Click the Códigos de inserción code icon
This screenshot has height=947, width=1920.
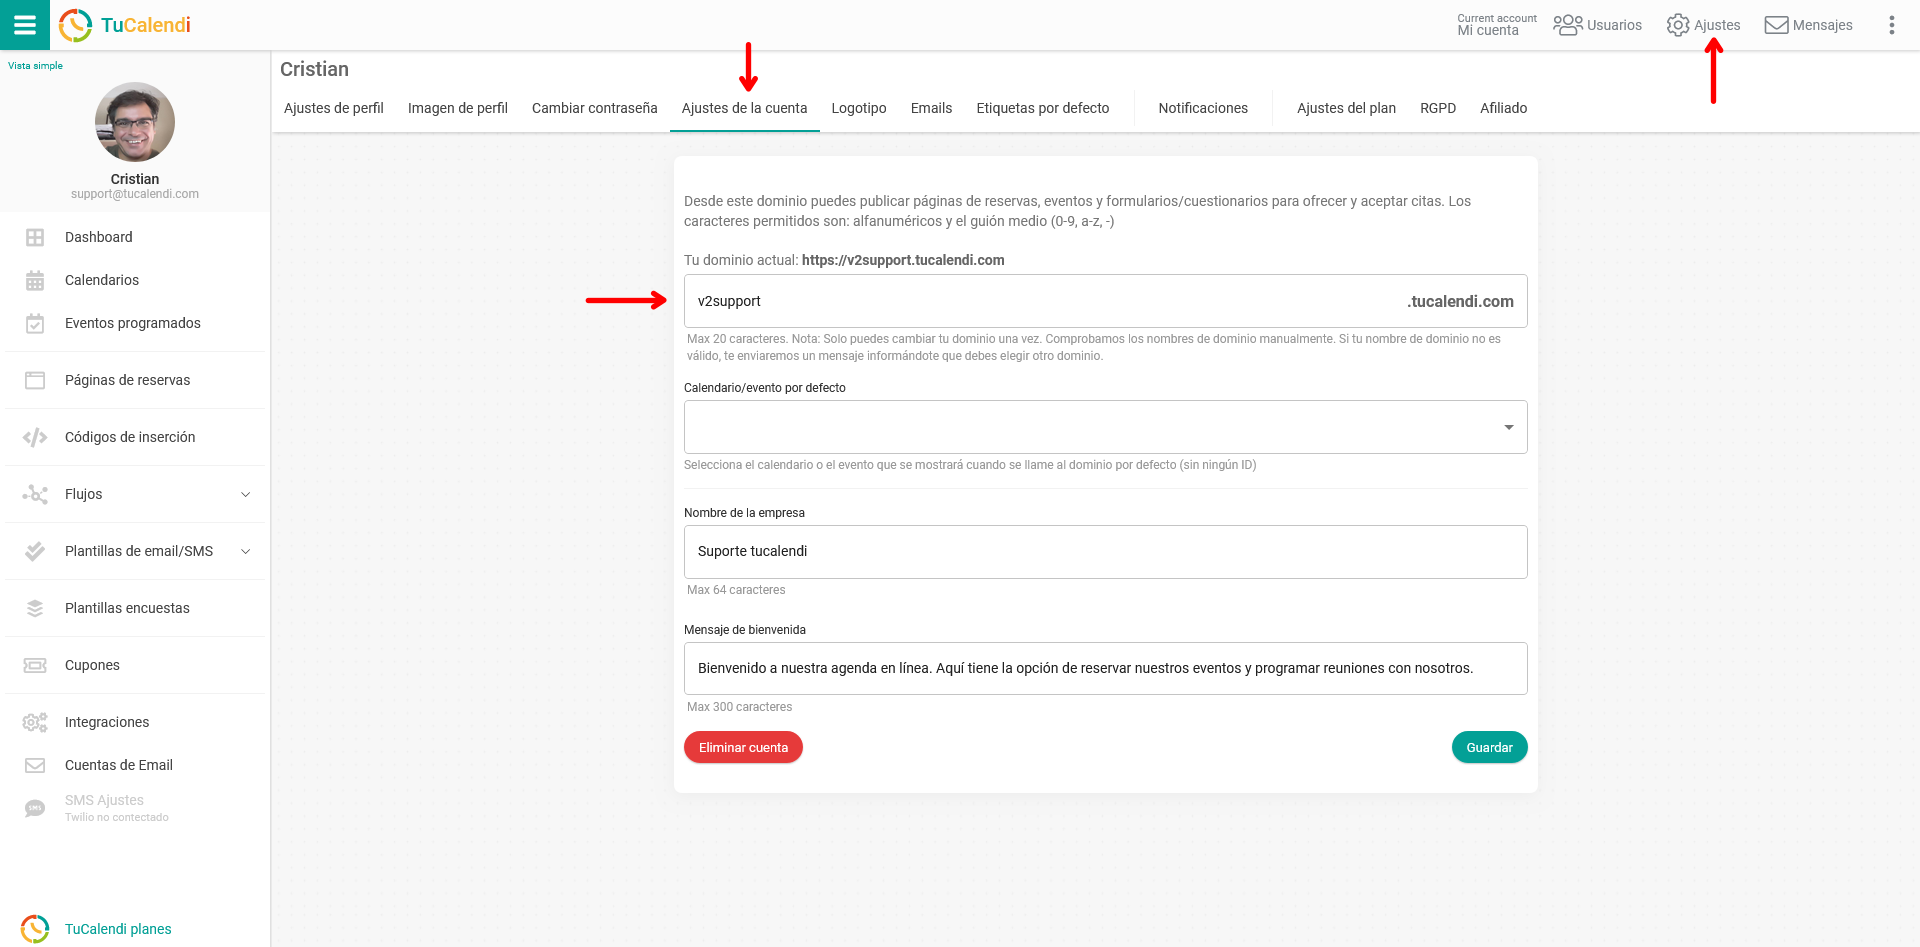[x=35, y=437]
